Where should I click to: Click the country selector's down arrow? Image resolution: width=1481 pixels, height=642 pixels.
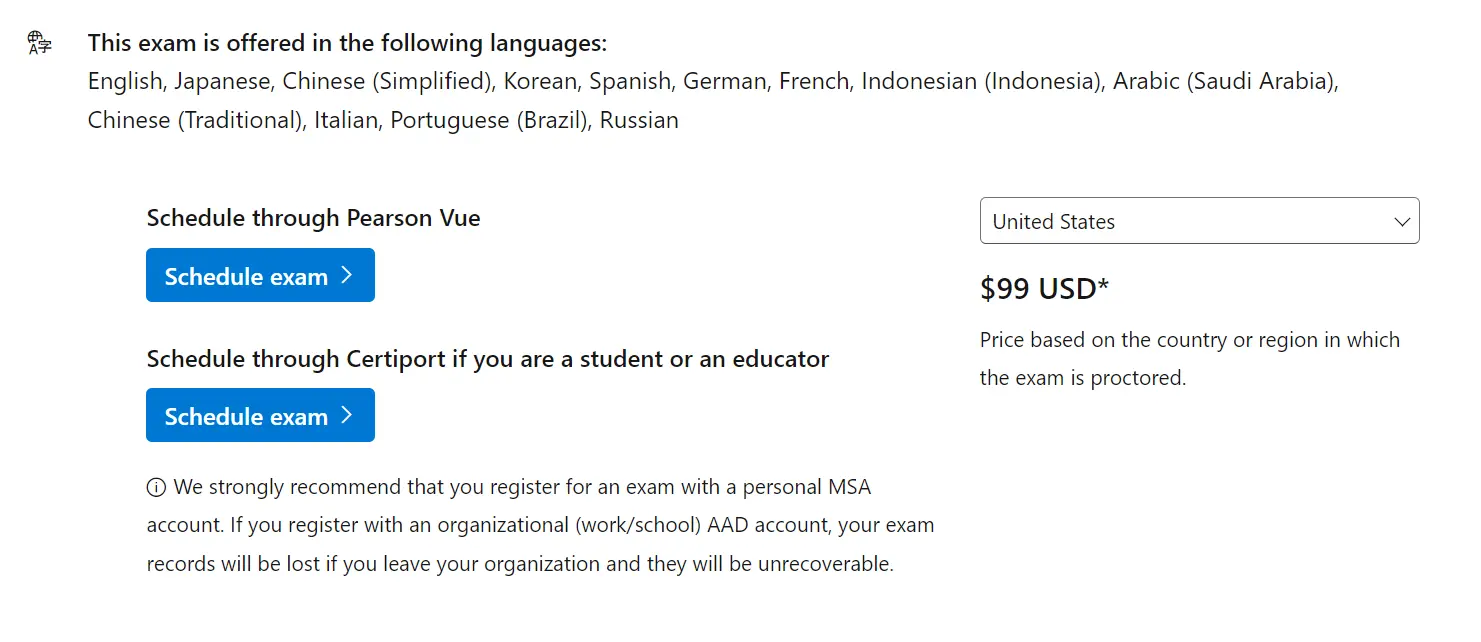click(1402, 222)
